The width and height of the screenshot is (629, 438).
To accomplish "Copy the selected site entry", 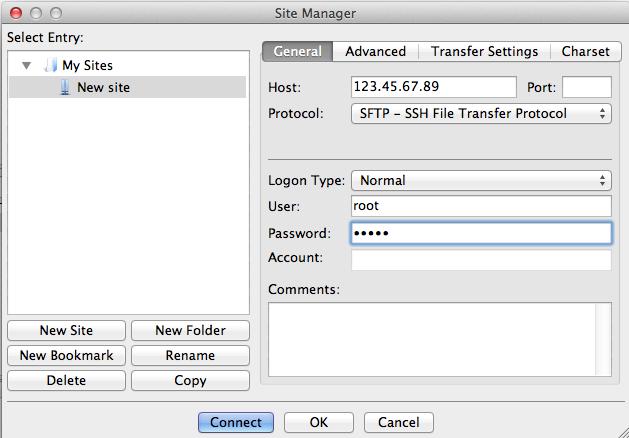I will [190, 381].
